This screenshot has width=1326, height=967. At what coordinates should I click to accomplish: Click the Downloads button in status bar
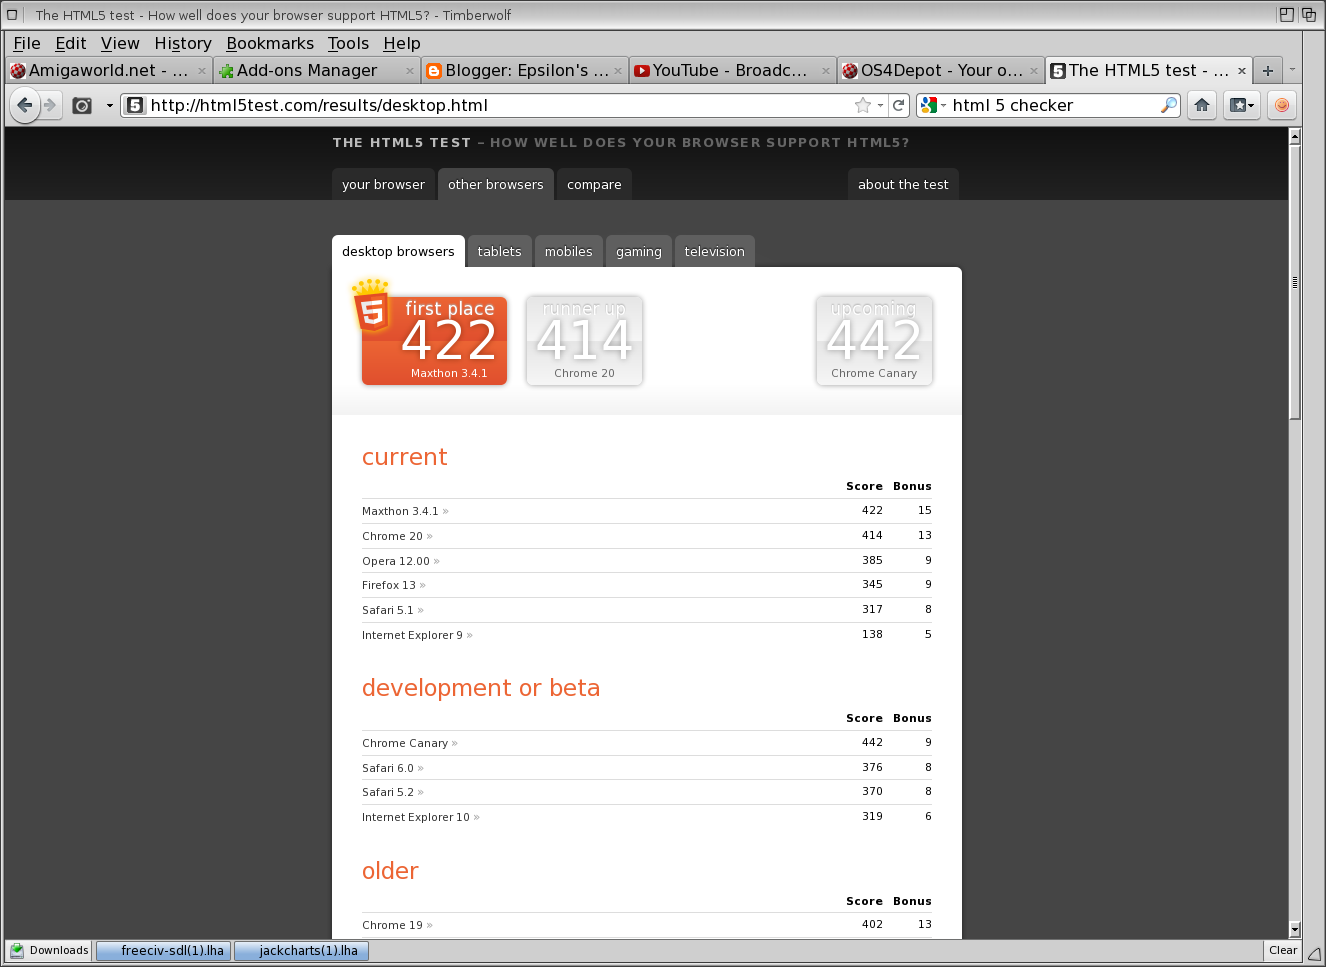coord(49,950)
